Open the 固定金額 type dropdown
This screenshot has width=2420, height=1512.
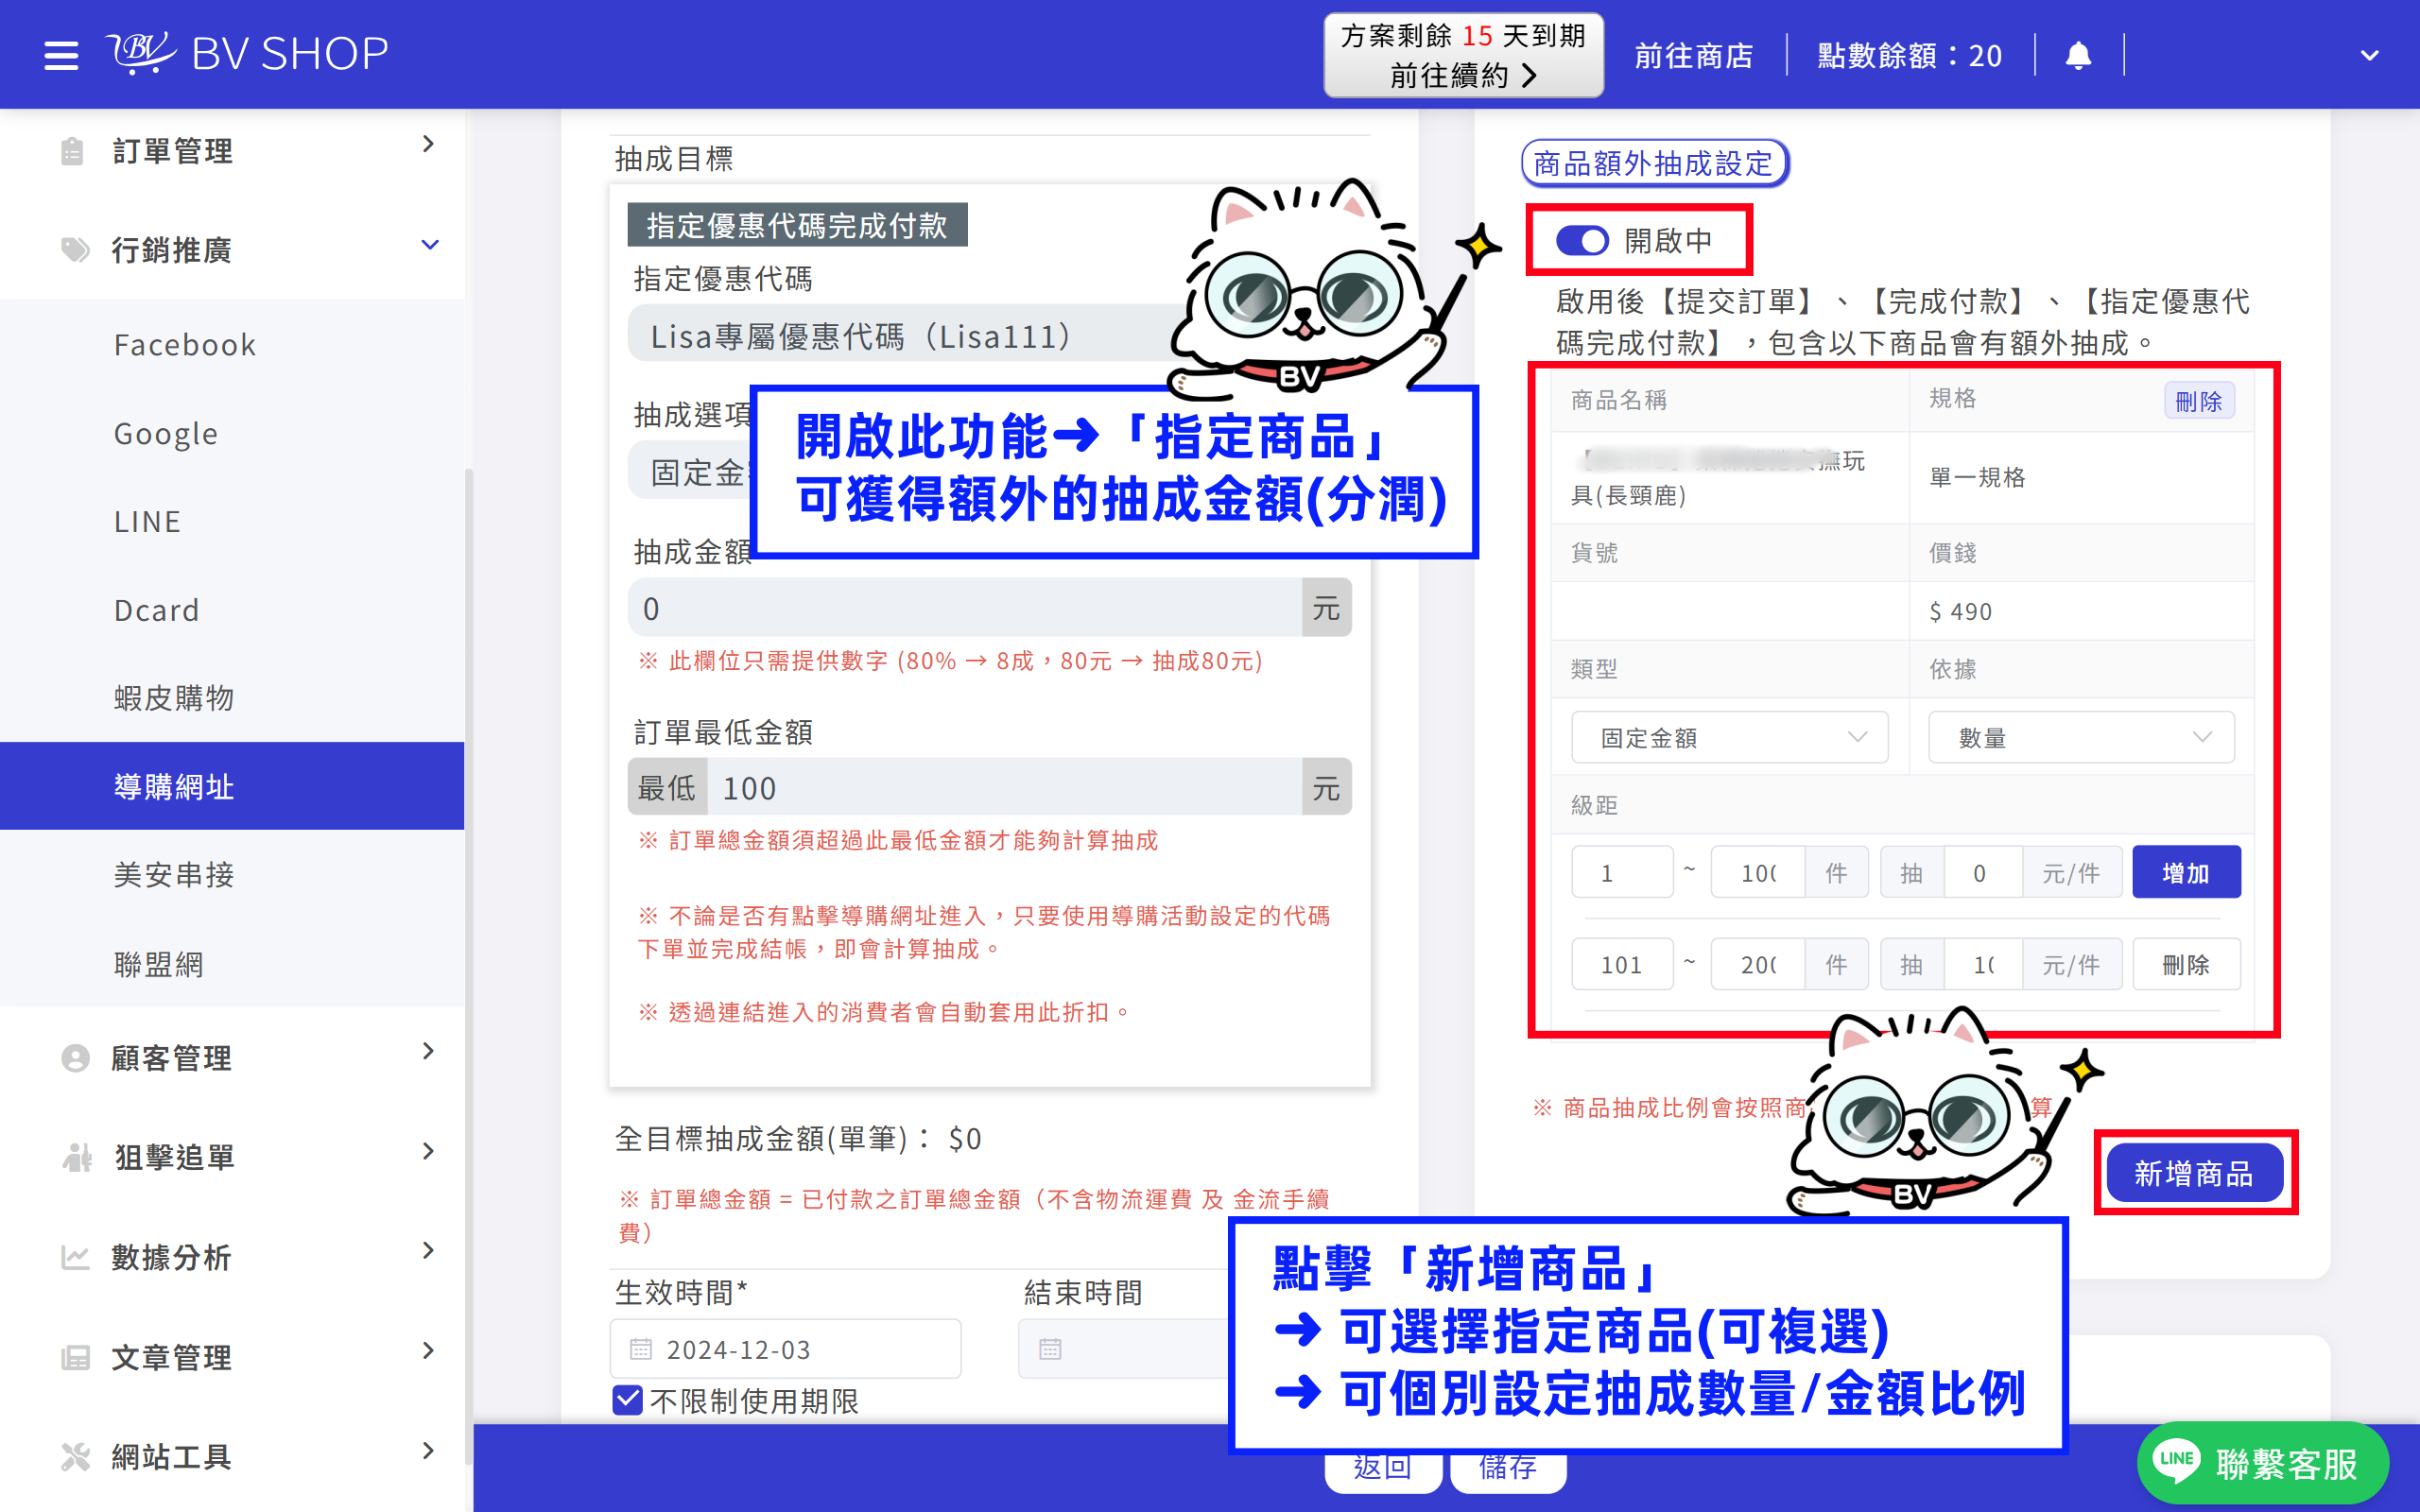pyautogui.click(x=1729, y=737)
